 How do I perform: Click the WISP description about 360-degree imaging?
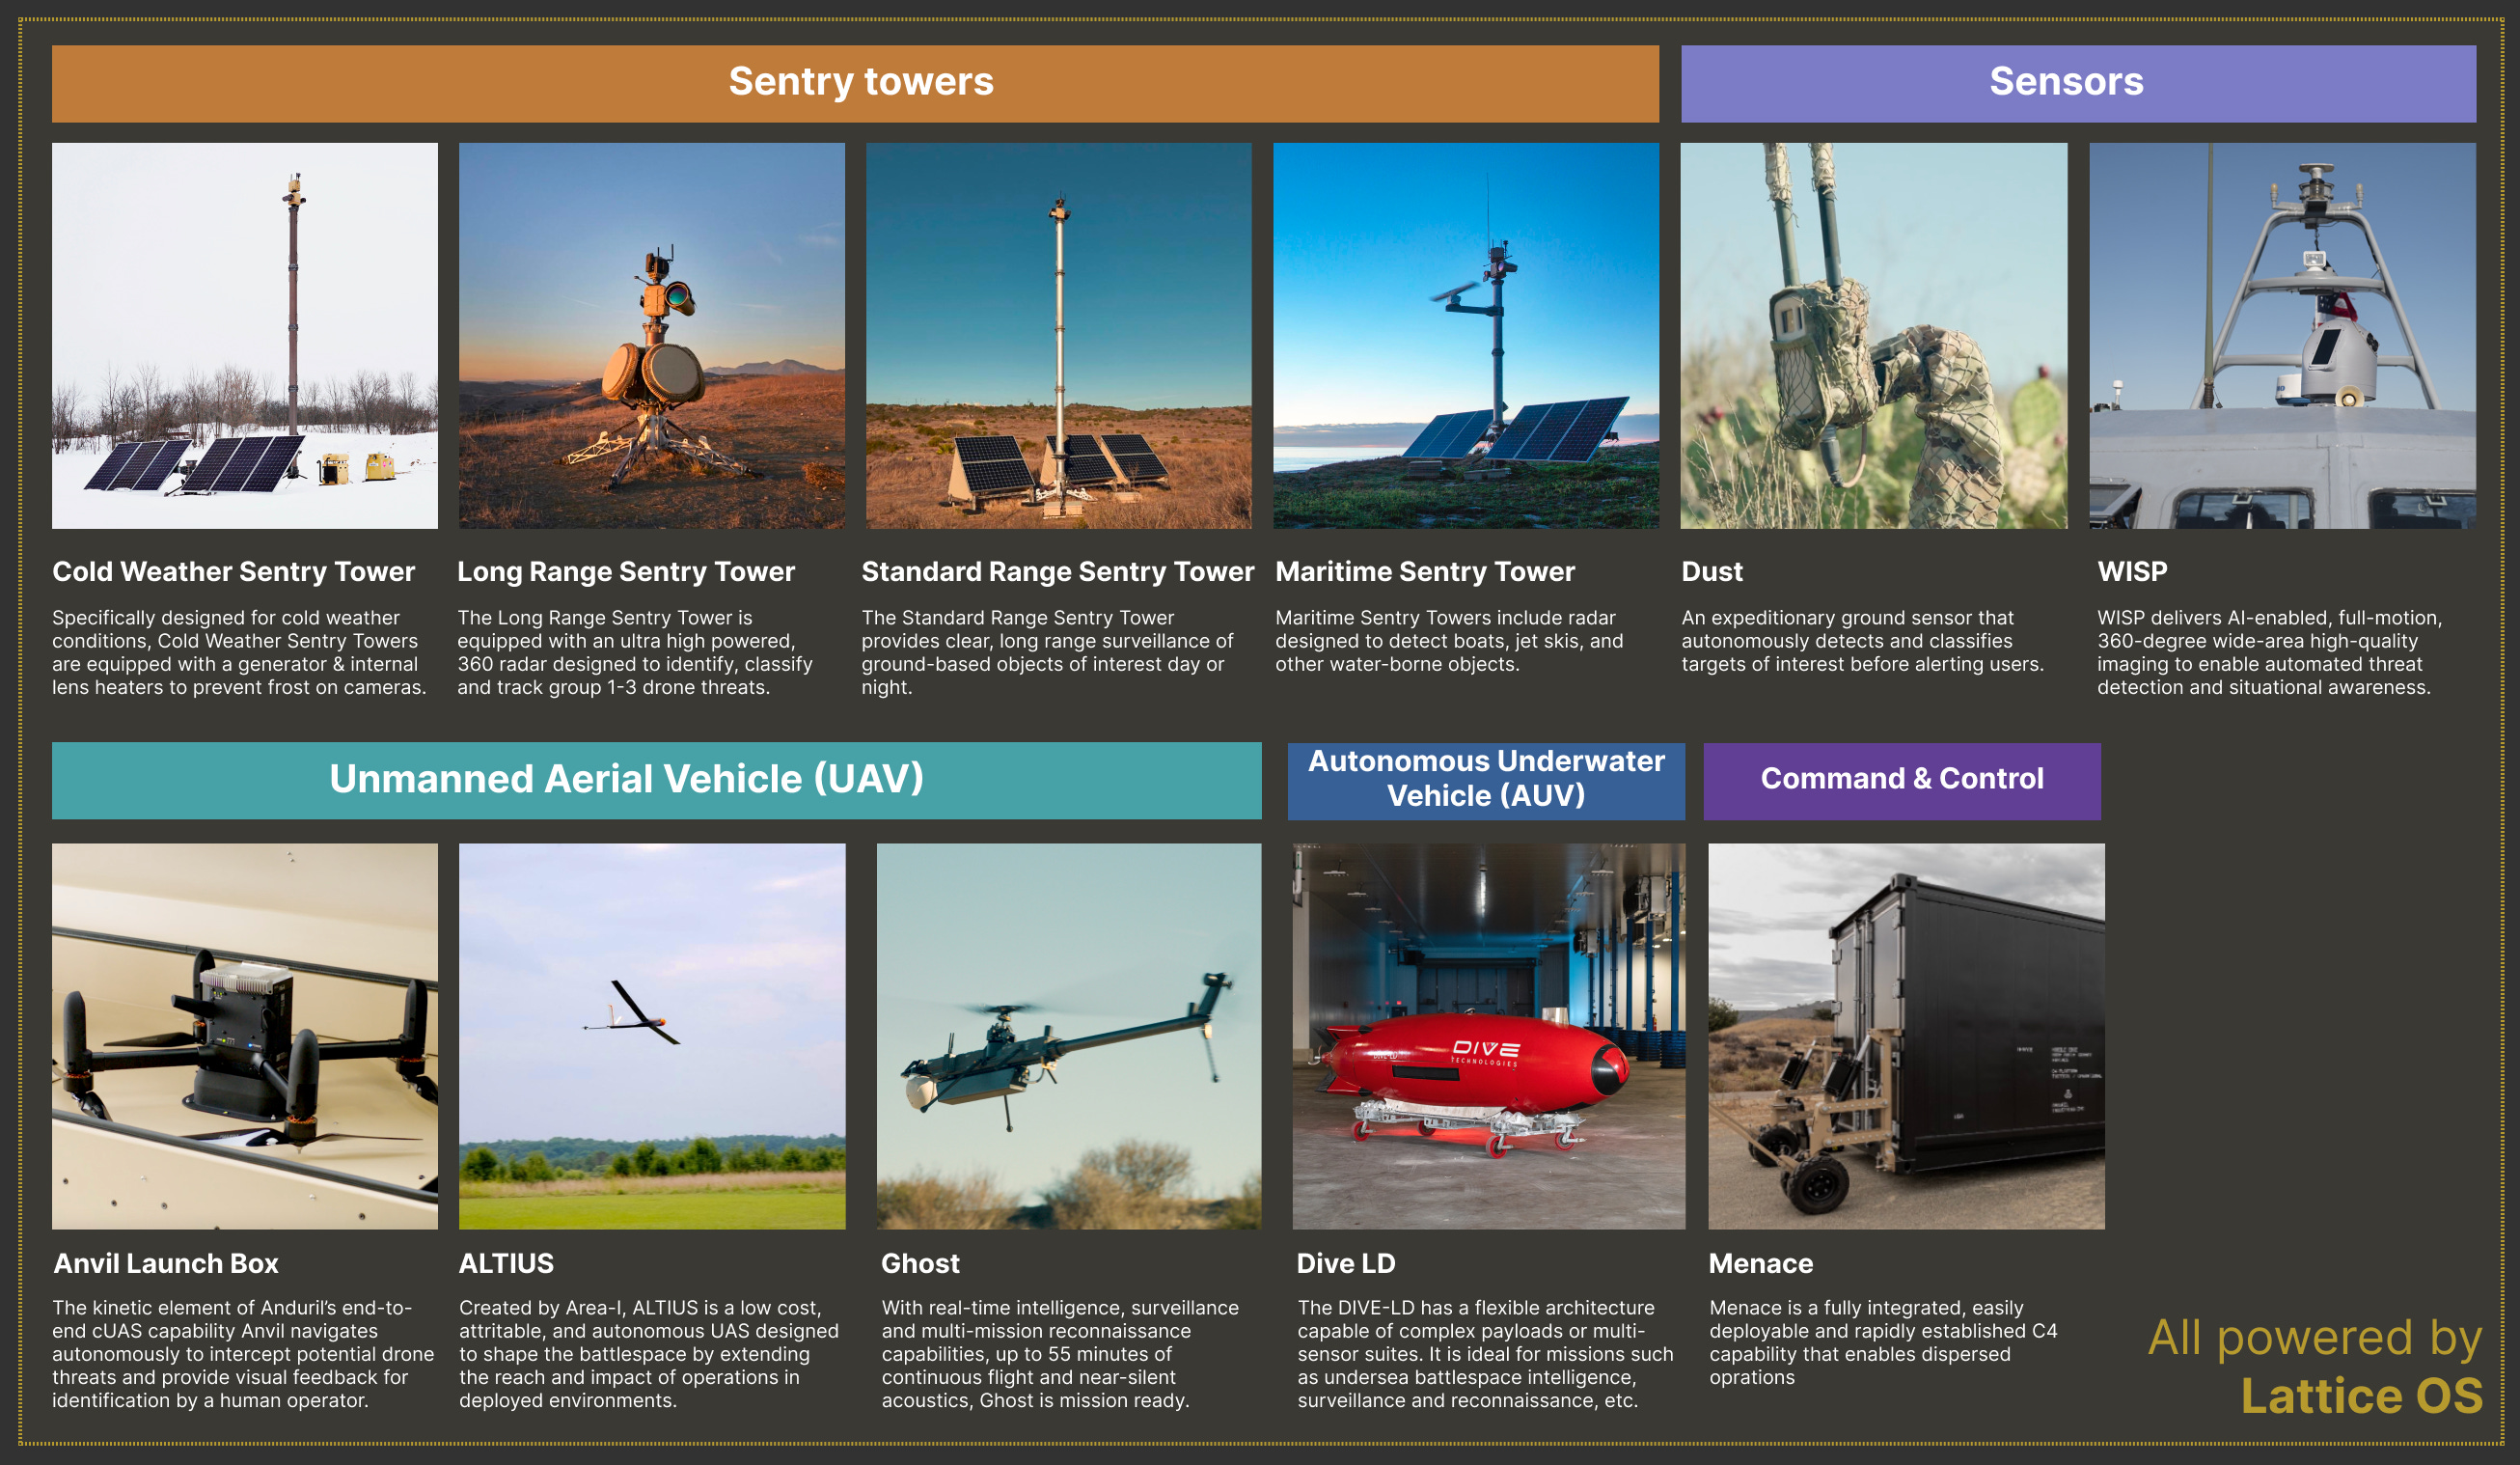click(x=2269, y=652)
